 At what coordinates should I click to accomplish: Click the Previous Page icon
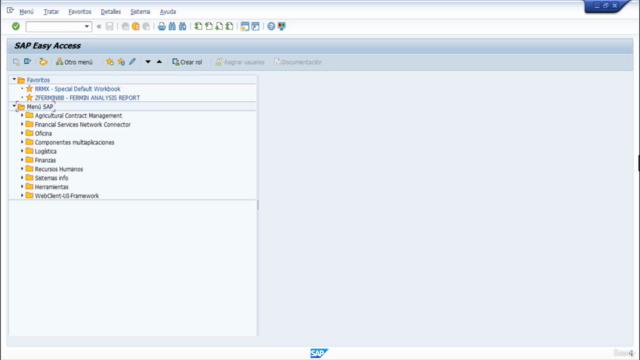point(209,27)
